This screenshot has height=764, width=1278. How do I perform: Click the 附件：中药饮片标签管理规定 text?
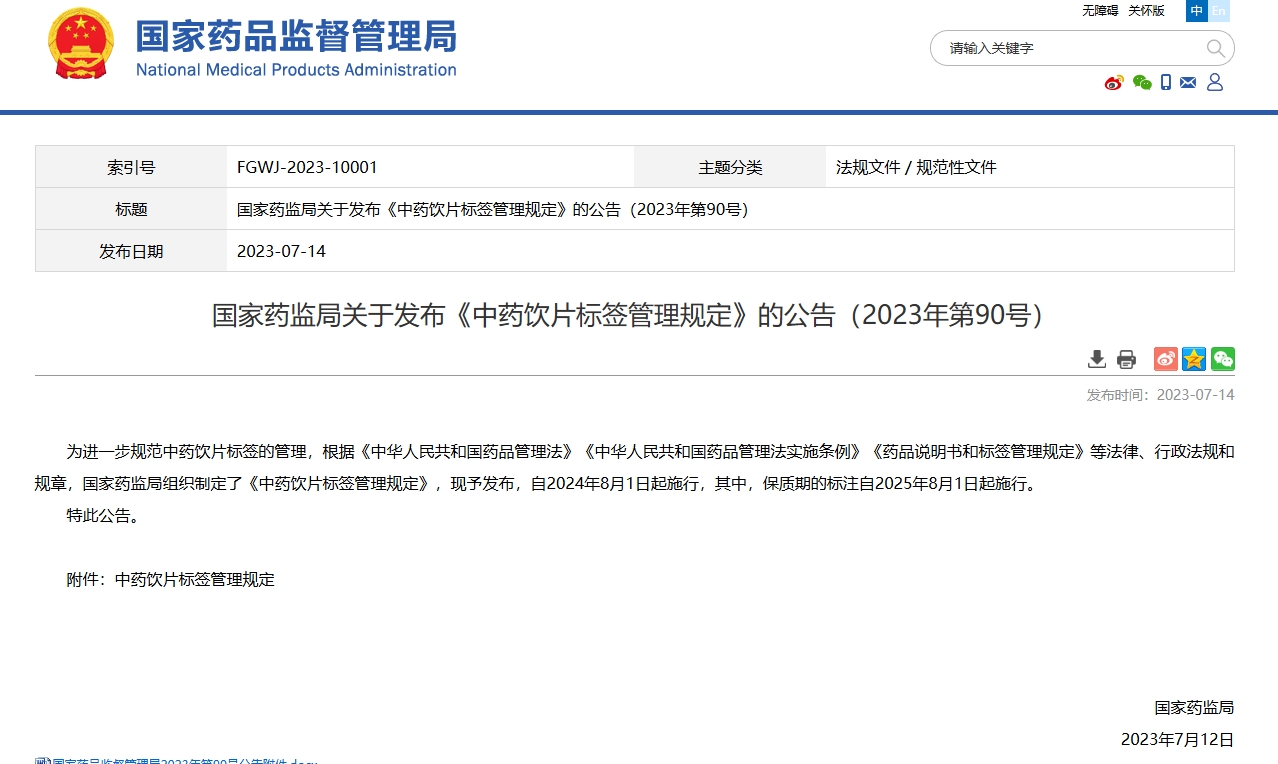(x=171, y=579)
